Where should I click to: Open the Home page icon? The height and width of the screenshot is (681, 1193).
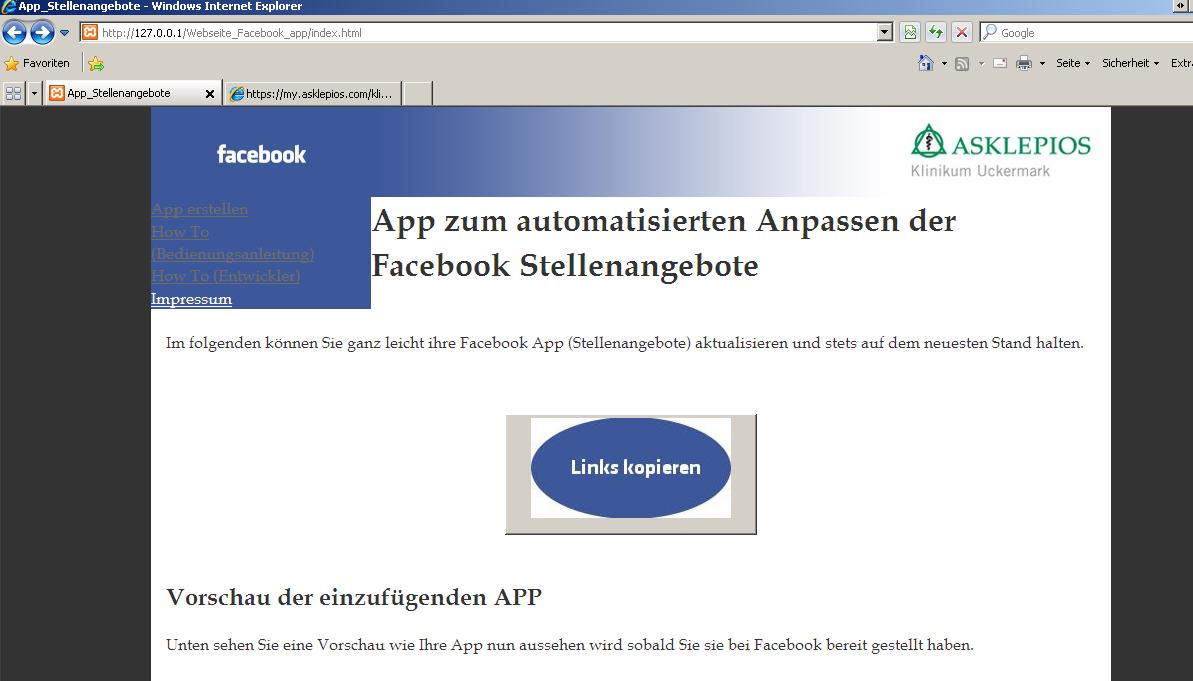[x=925, y=63]
